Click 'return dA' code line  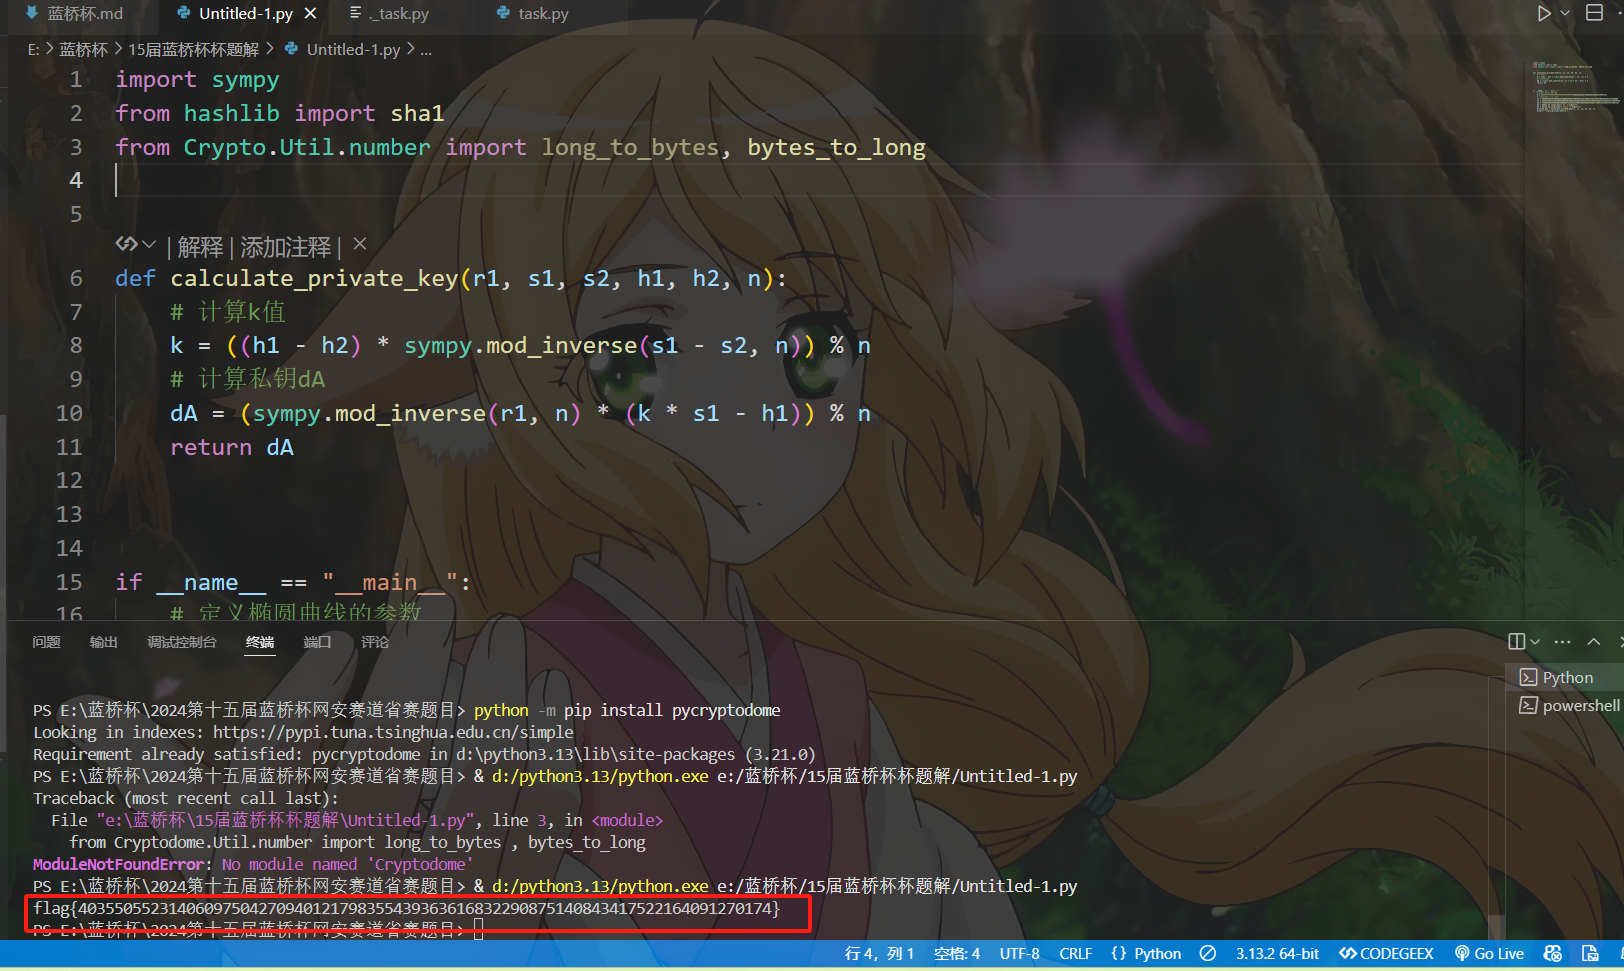(232, 448)
